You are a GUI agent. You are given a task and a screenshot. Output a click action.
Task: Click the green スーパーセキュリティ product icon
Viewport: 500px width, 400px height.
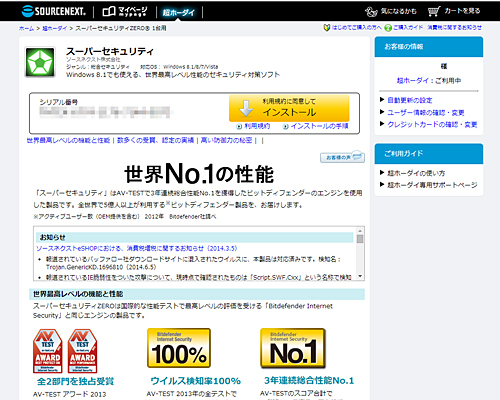pos(40,62)
